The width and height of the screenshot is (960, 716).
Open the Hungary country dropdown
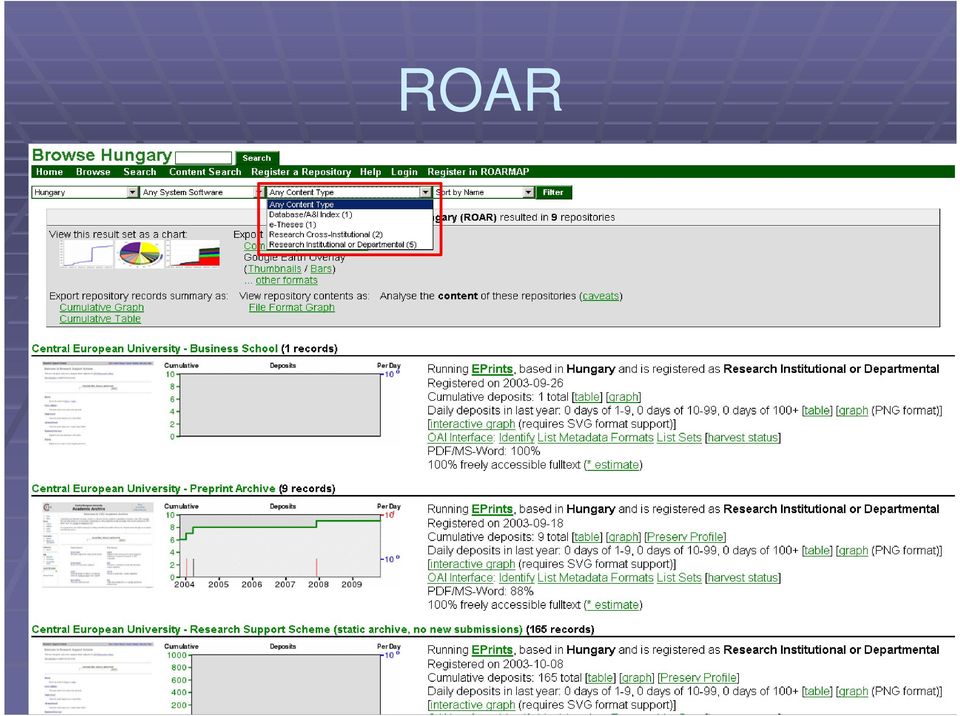pyautogui.click(x=85, y=192)
